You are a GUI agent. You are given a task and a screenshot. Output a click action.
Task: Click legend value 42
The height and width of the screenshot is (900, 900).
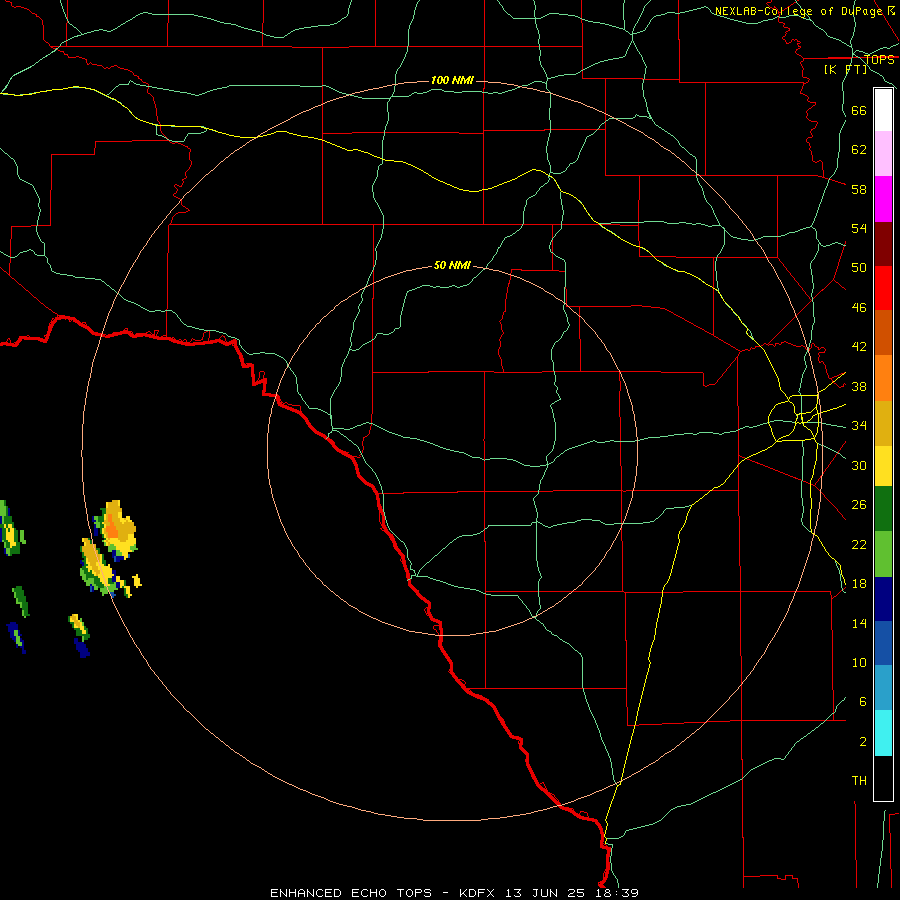[x=859, y=347]
